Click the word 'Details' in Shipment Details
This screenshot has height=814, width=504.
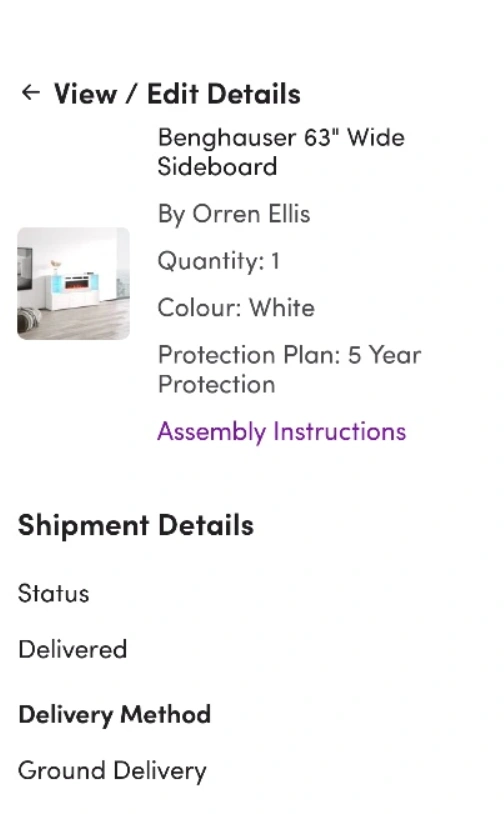206,525
